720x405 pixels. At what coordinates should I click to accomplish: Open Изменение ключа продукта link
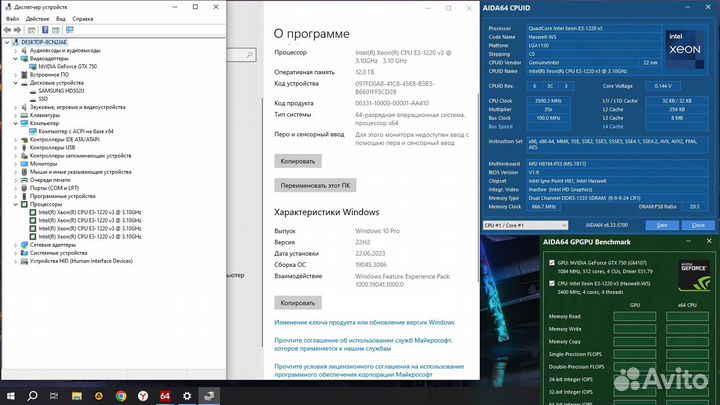364,322
